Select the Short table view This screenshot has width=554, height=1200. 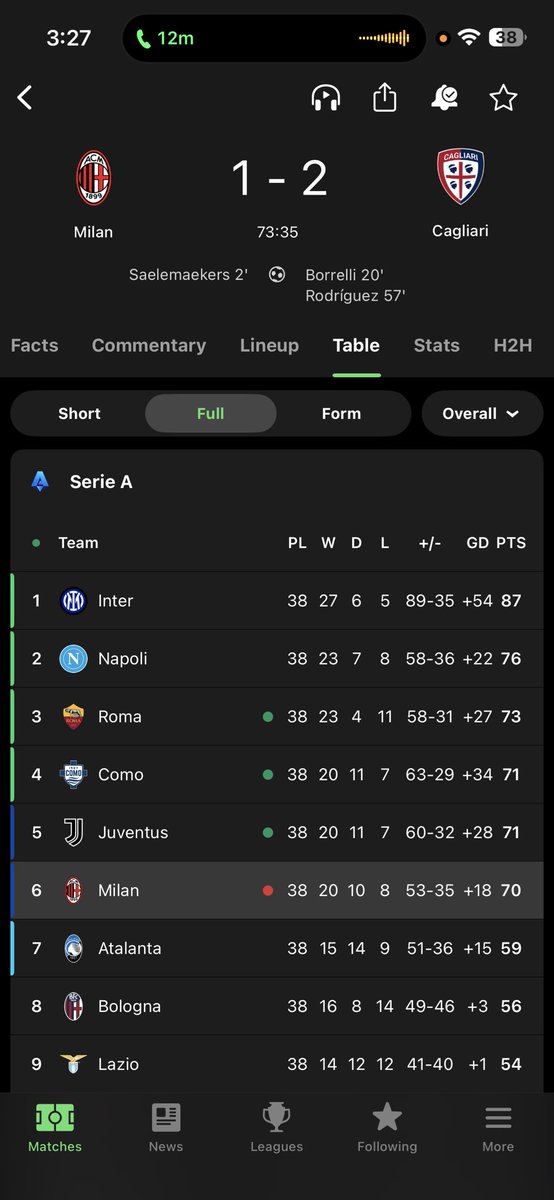pyautogui.click(x=79, y=413)
